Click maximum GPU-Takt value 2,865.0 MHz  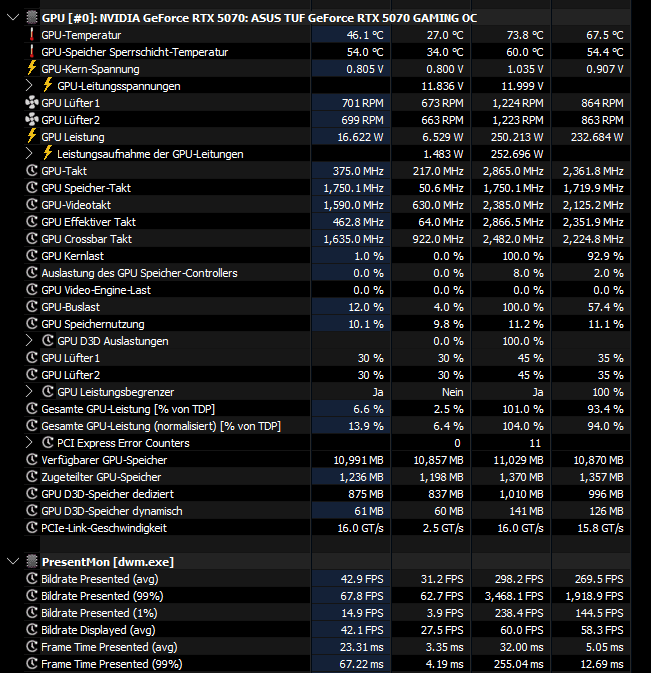click(513, 171)
